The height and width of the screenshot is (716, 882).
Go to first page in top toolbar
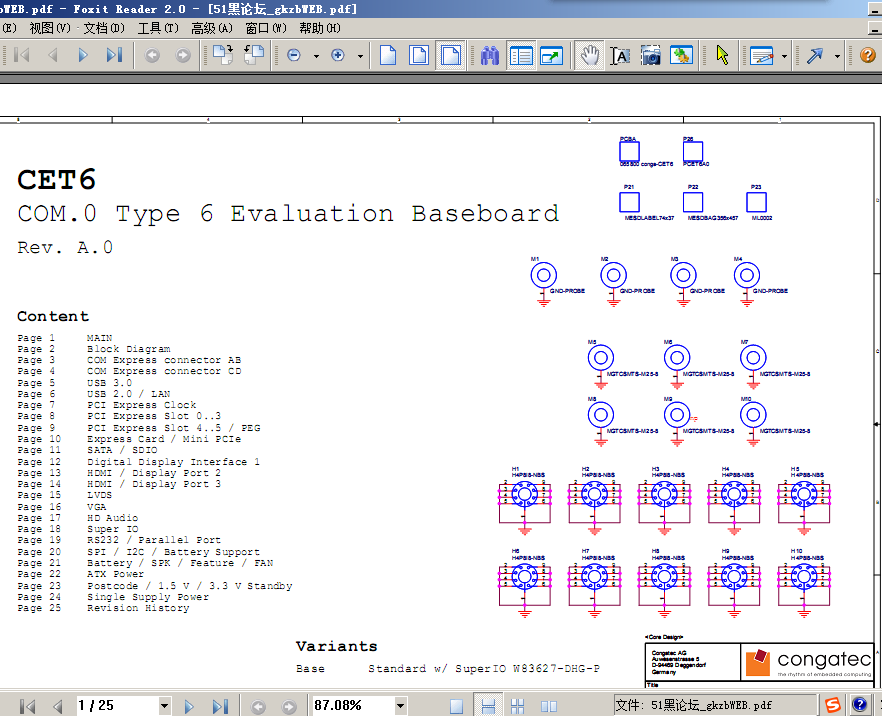pyautogui.click(x=22, y=55)
